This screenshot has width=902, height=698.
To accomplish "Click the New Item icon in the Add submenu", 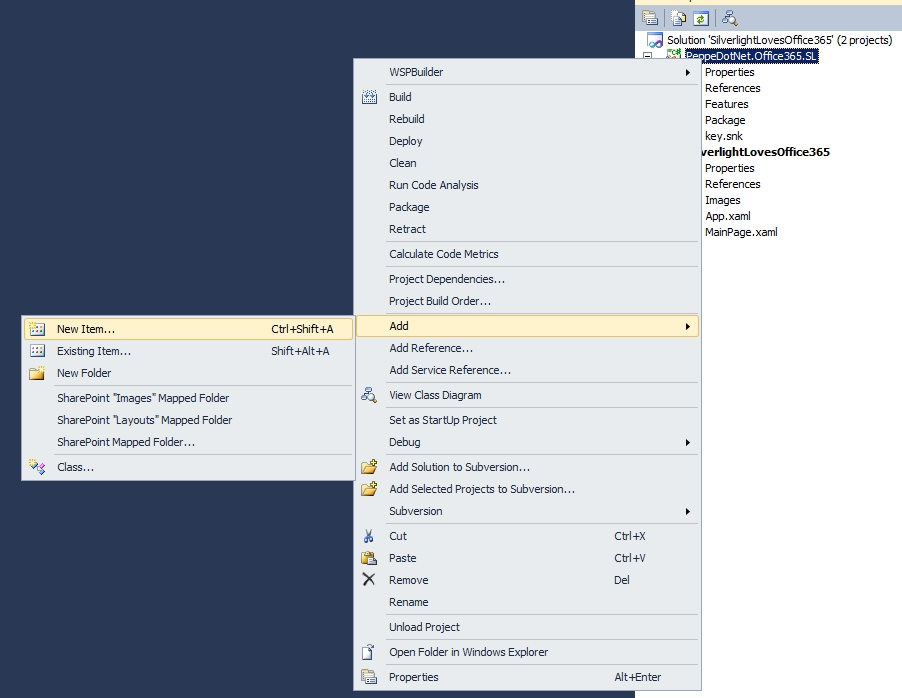I will click(x=37, y=329).
